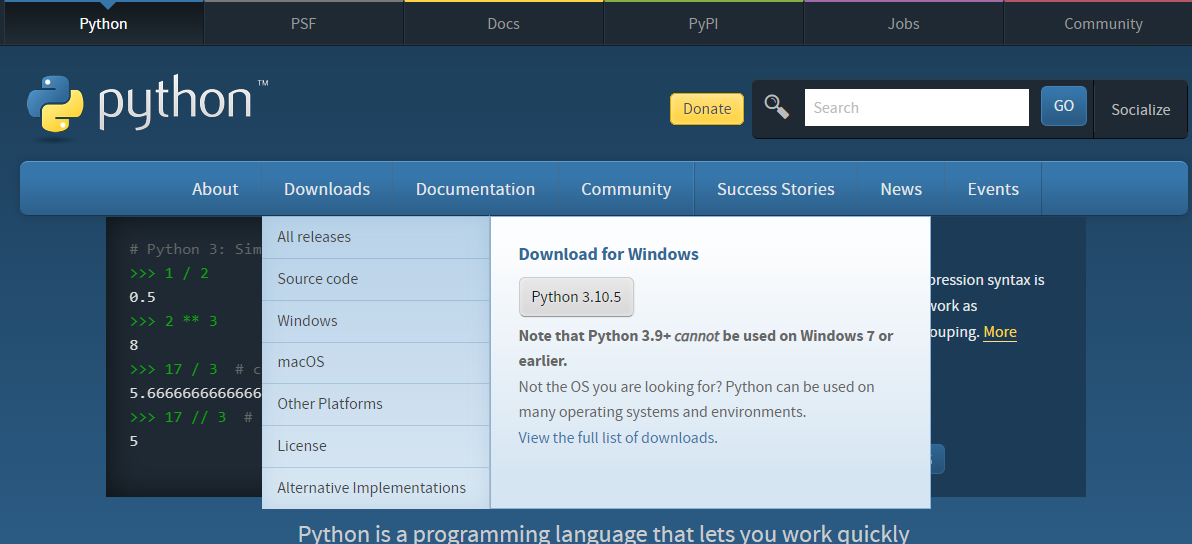Select All releases from Downloads submenu
The width and height of the screenshot is (1192, 544).
[x=376, y=237]
